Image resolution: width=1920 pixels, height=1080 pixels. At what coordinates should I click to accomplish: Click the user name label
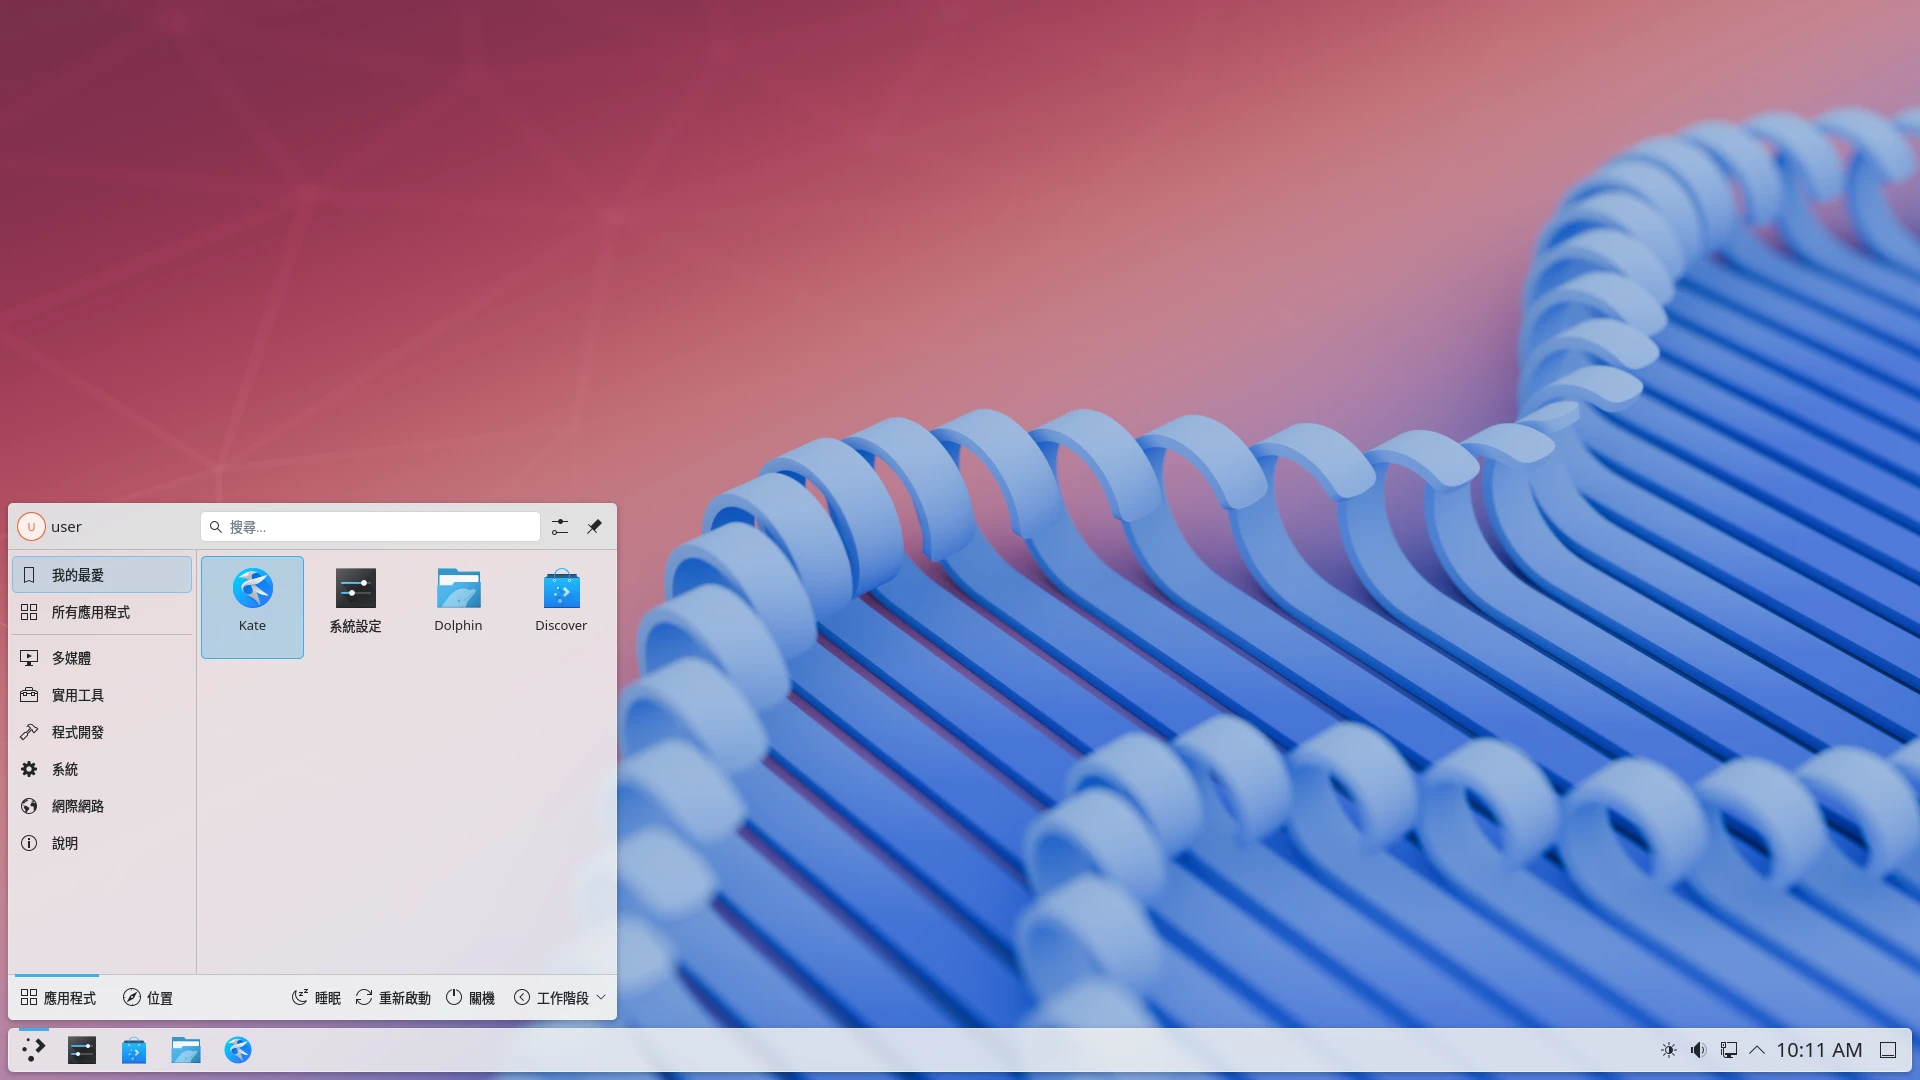(x=66, y=527)
